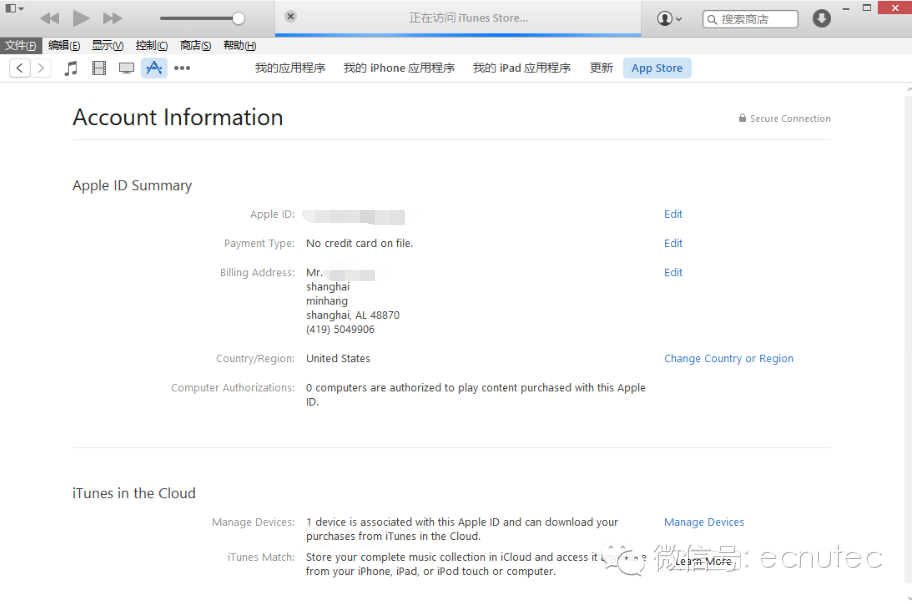Open the 文件(F) menu

20,45
